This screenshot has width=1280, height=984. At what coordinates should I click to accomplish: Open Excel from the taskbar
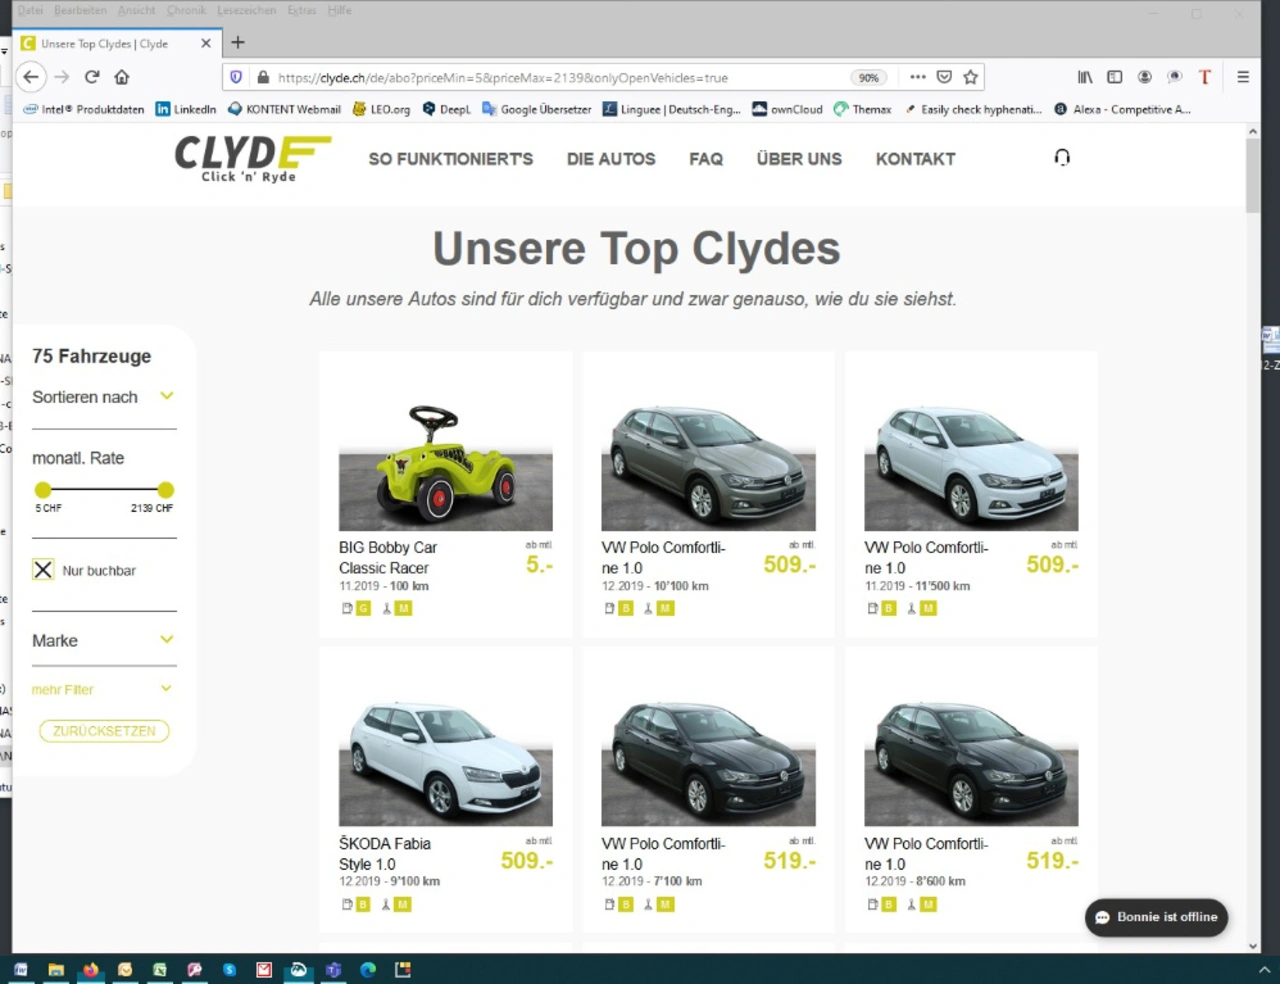[160, 969]
